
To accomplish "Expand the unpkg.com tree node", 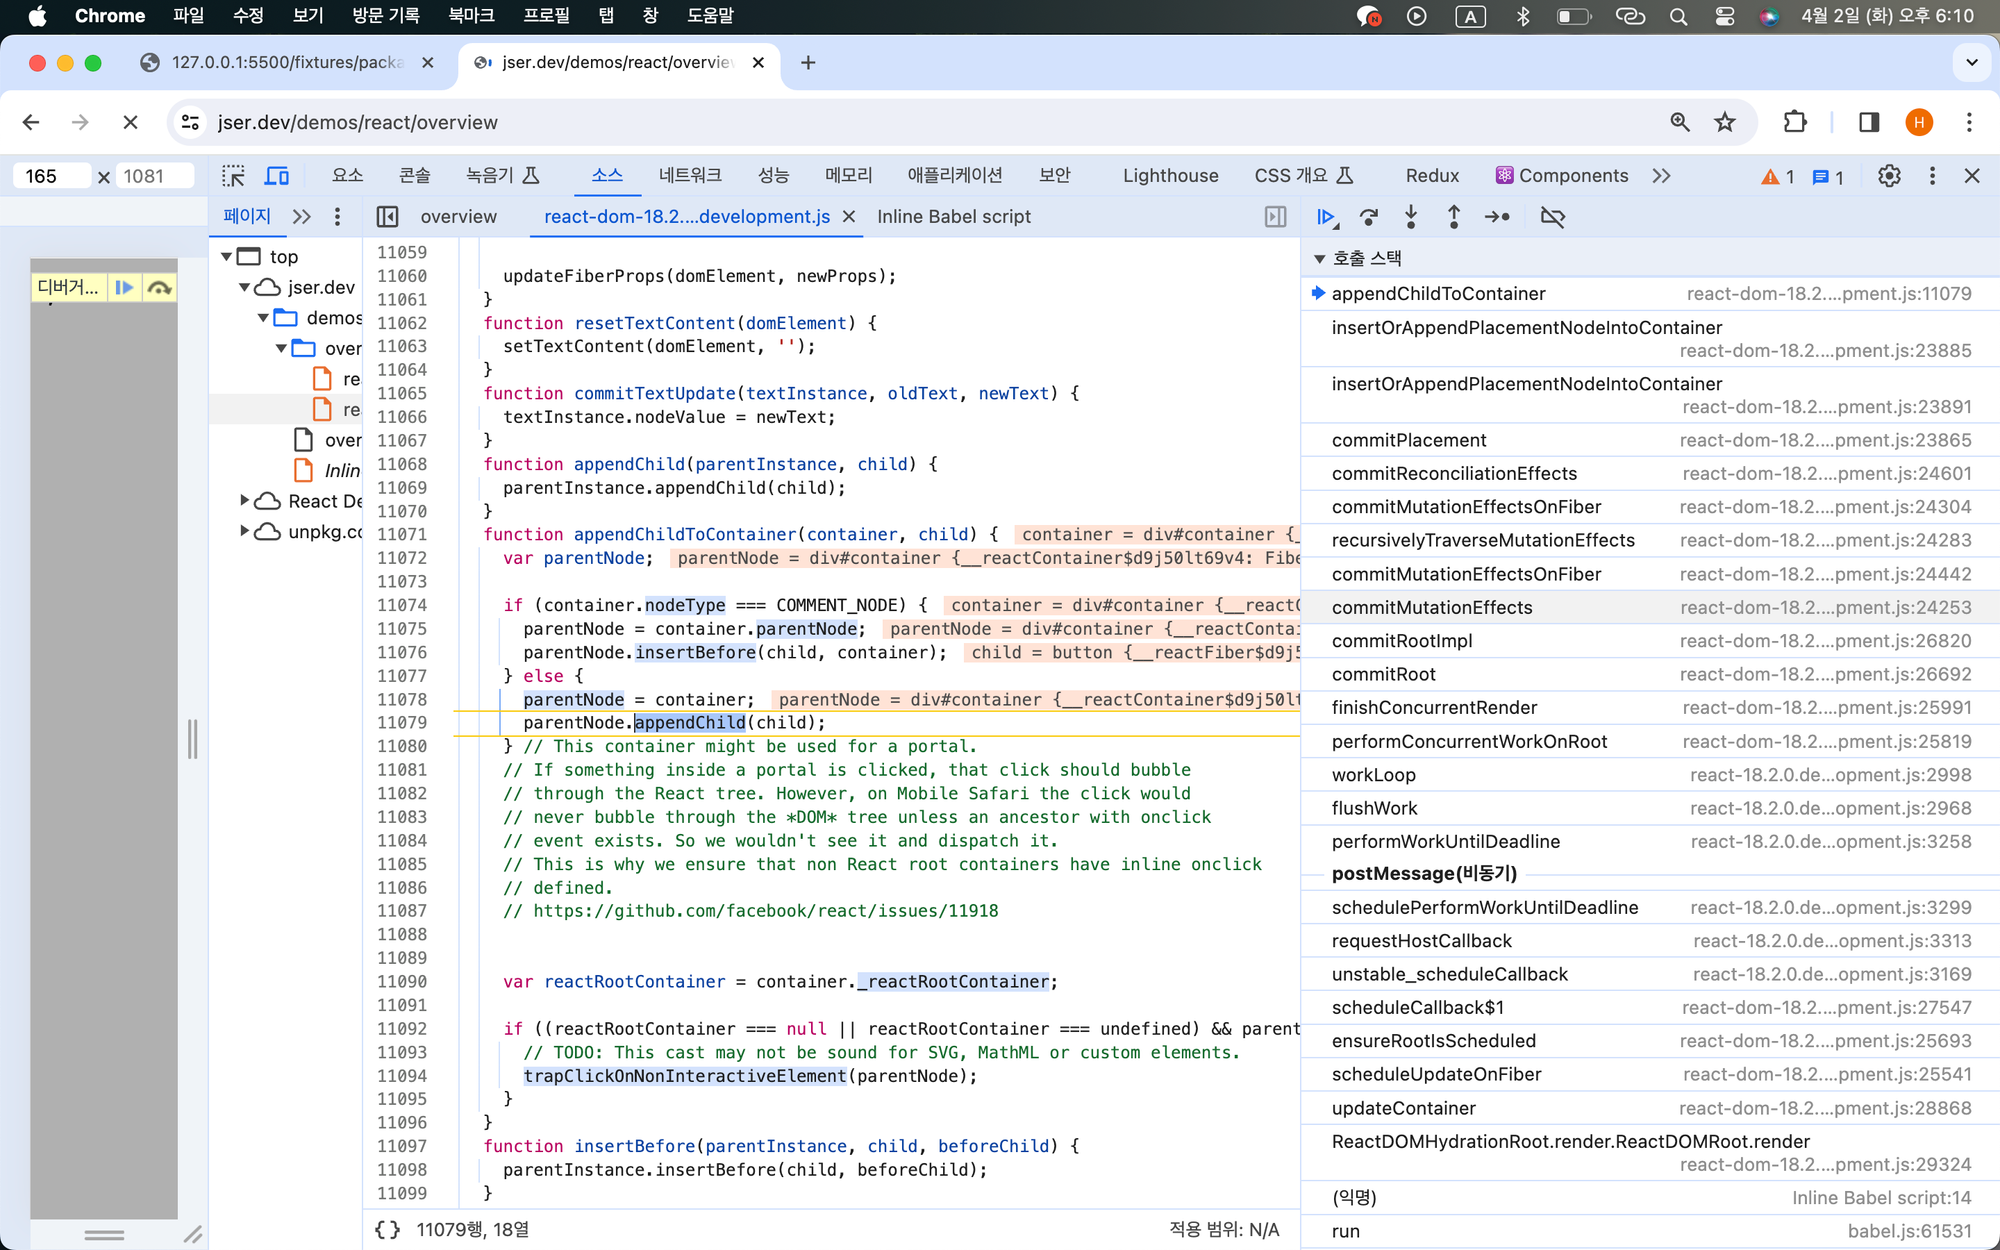I will coord(244,531).
